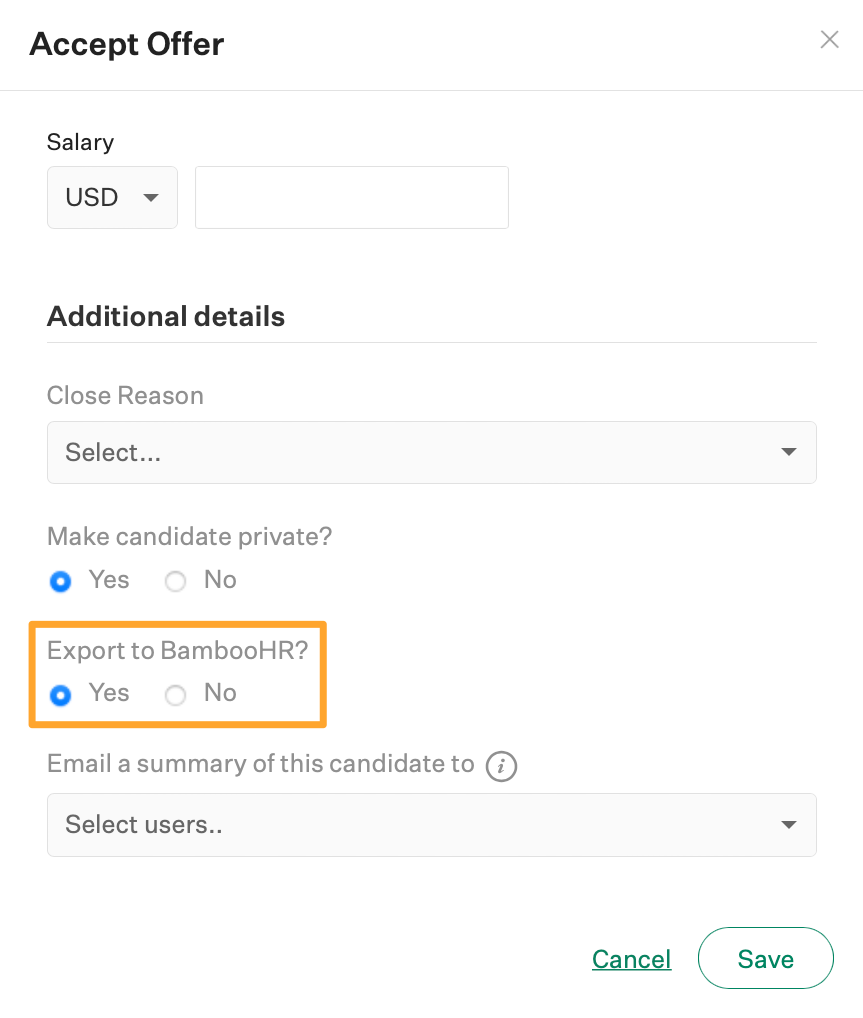Open the USD currency dropdown
The image size is (863, 1018).
111,198
